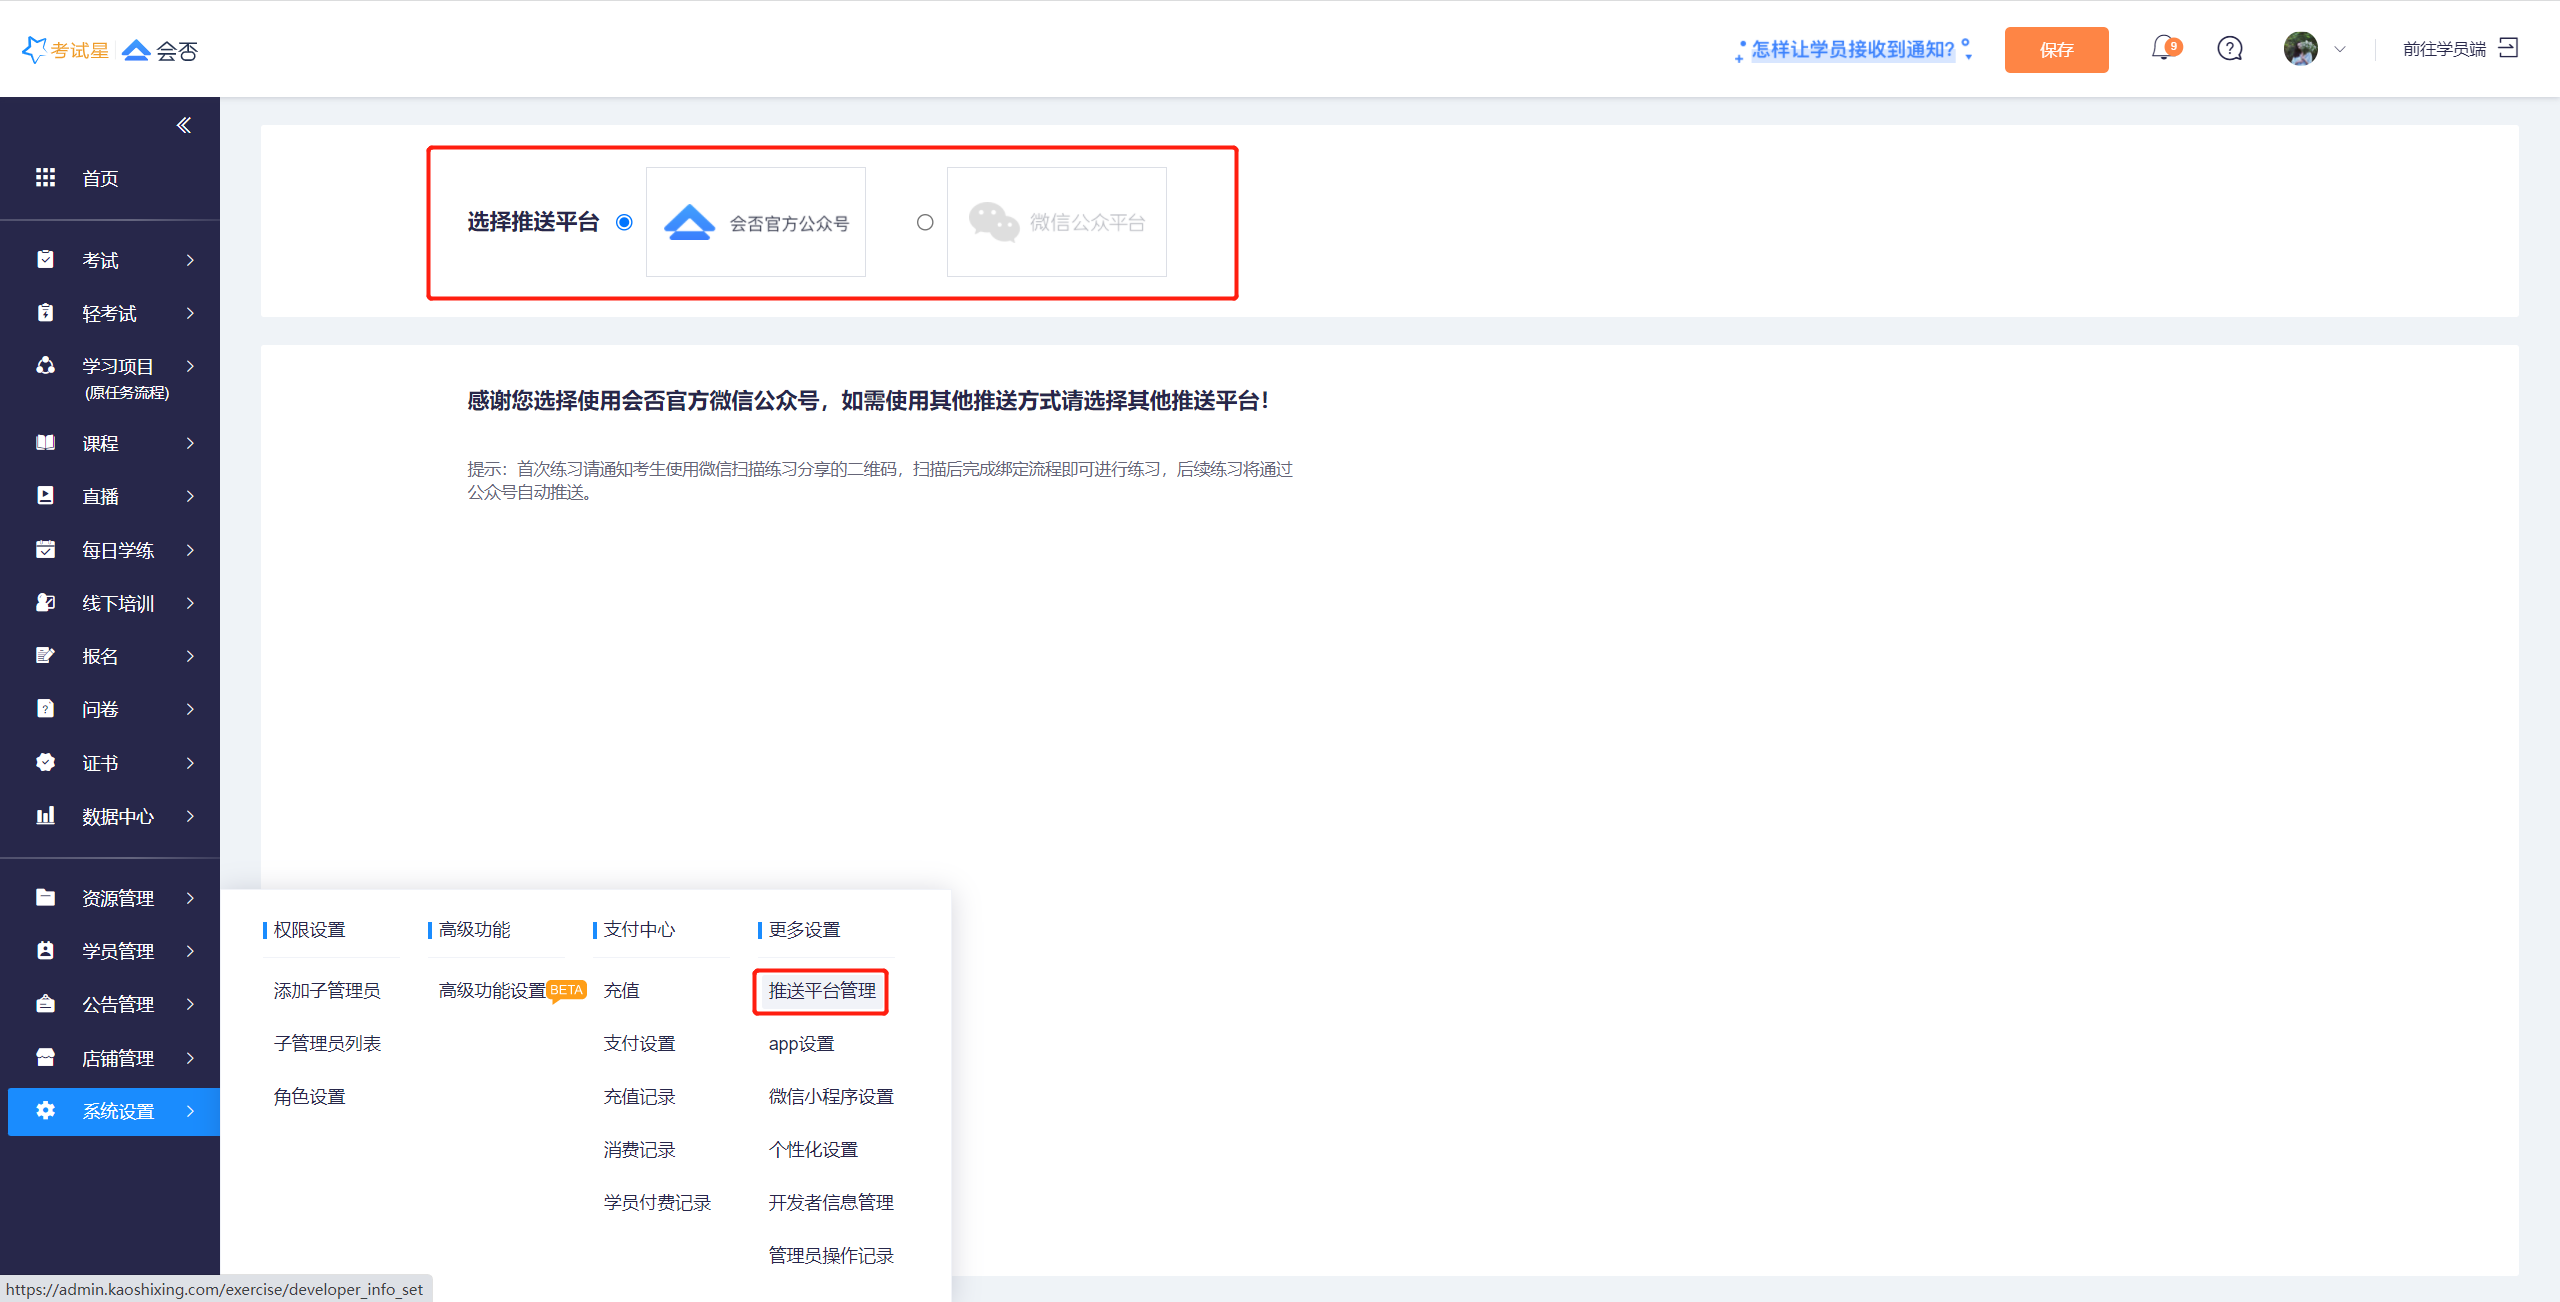Click the live broadcast play icon
The width and height of the screenshot is (2560, 1302).
tap(45, 496)
